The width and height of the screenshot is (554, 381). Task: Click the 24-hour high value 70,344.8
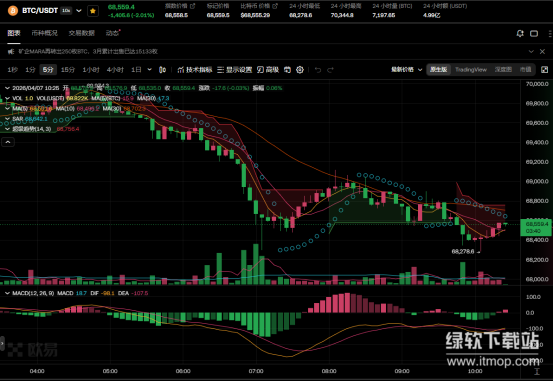click(342, 15)
